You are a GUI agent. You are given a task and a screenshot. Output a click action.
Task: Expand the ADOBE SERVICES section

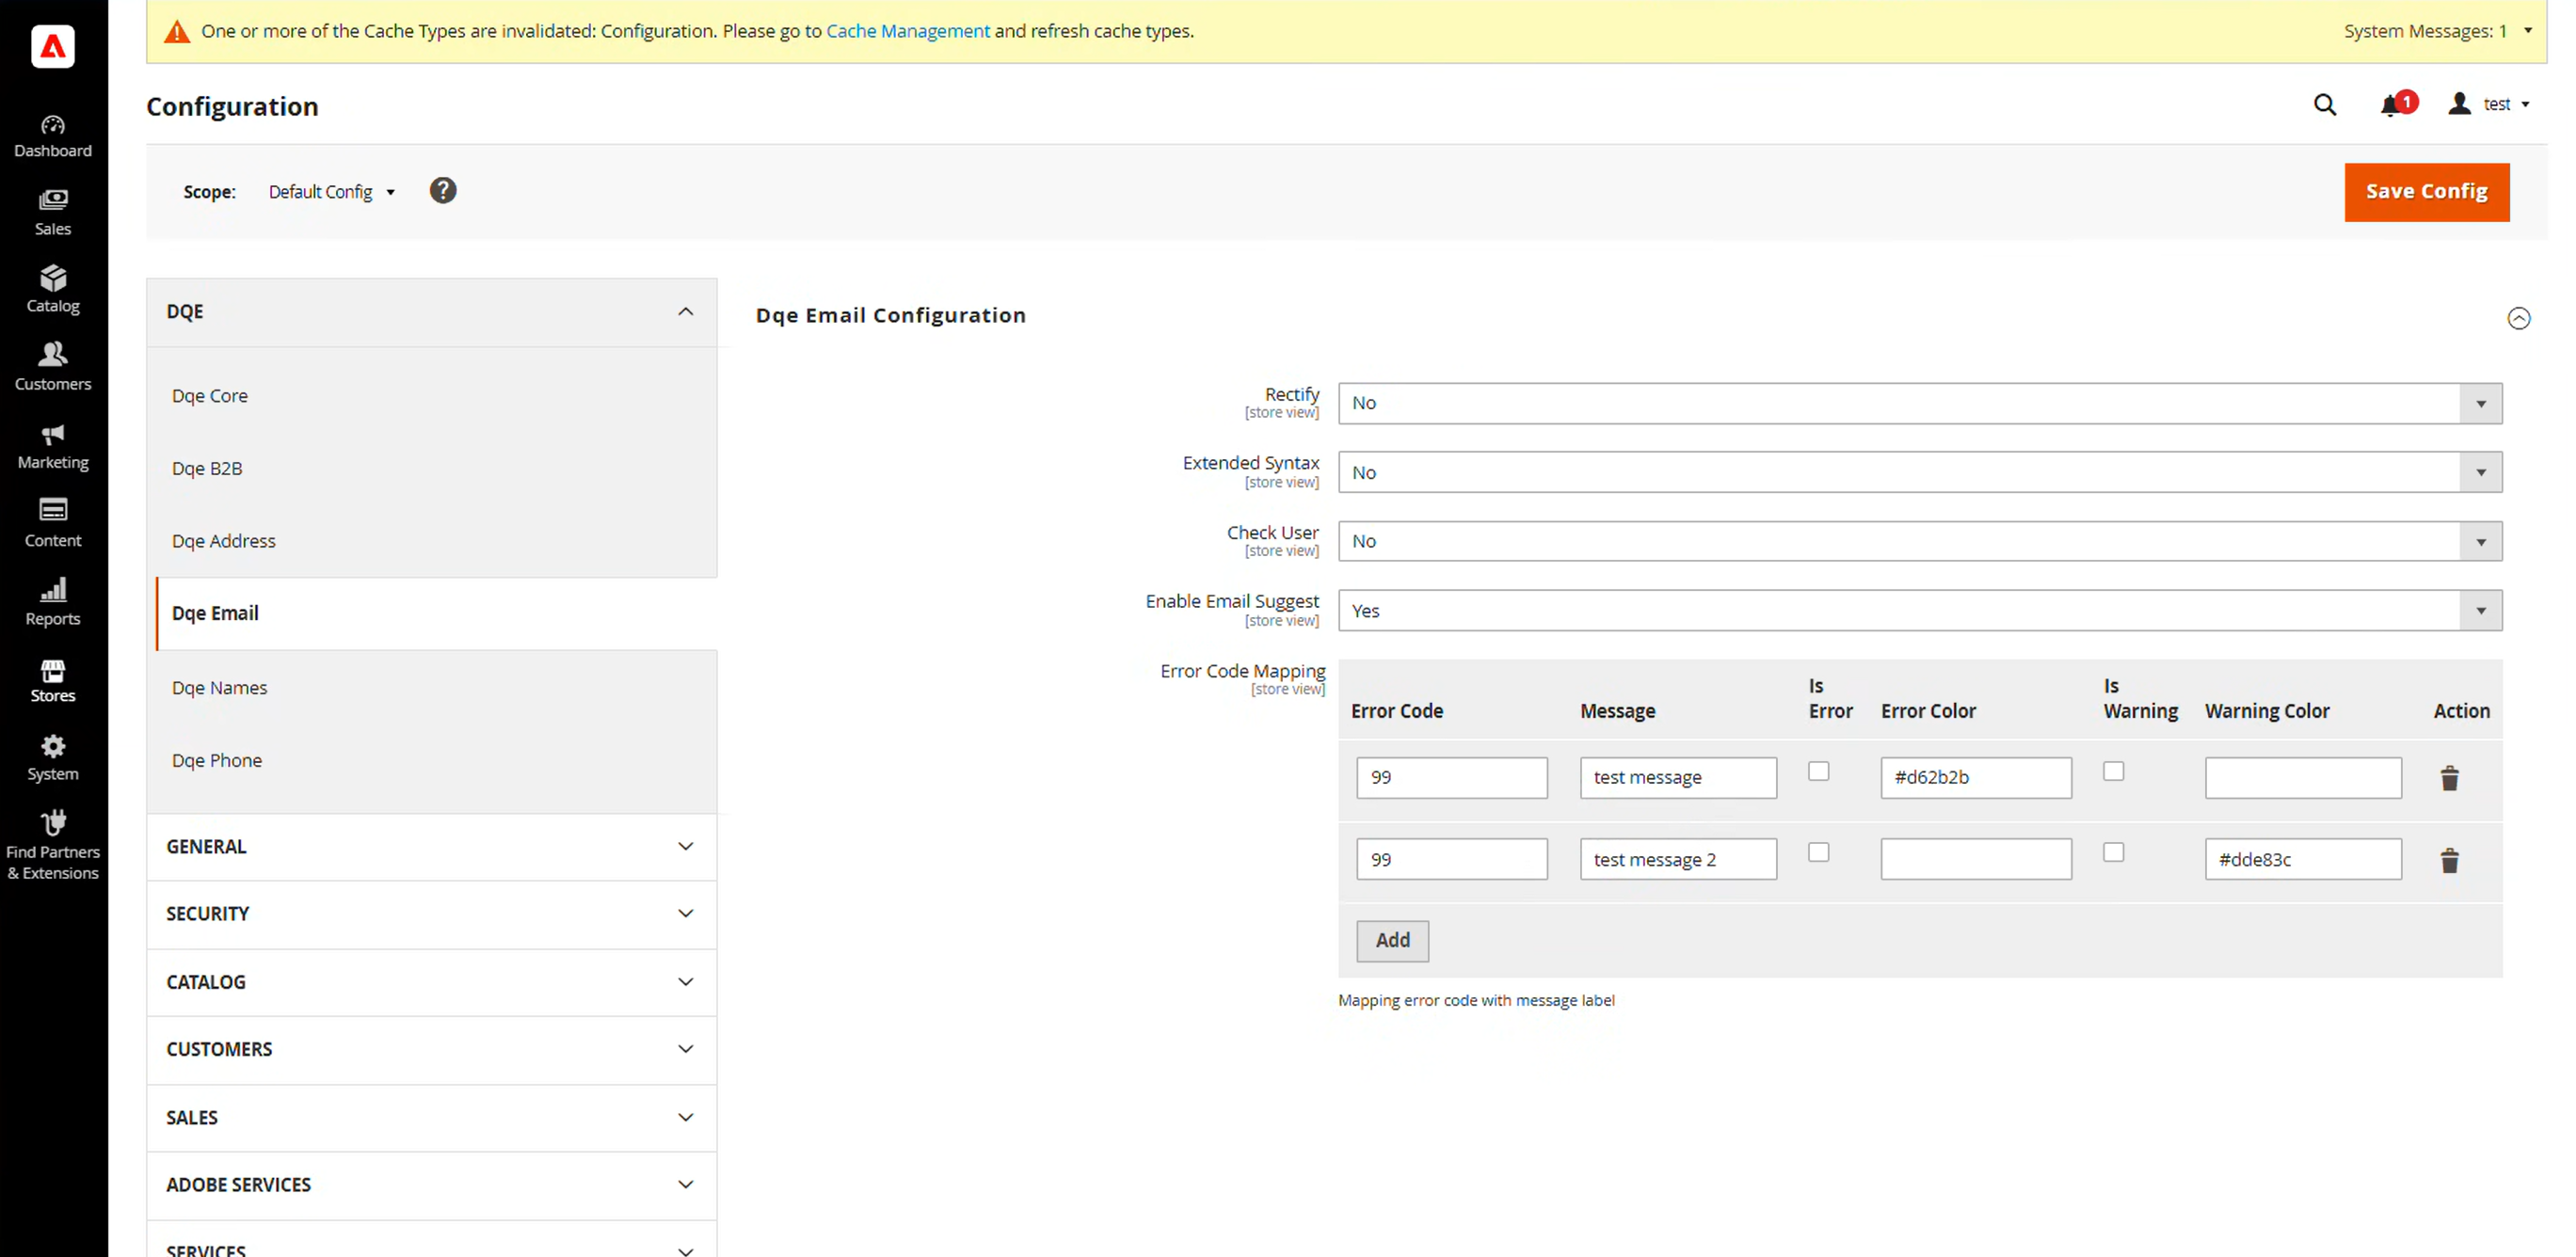(431, 1185)
